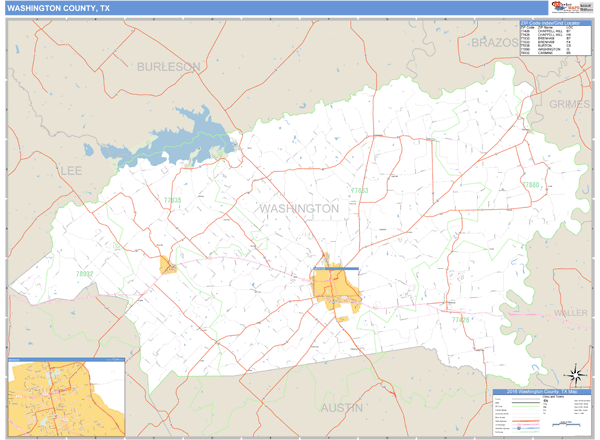Click the large blue lake
This screenshot has width=600, height=440.
tap(180, 142)
